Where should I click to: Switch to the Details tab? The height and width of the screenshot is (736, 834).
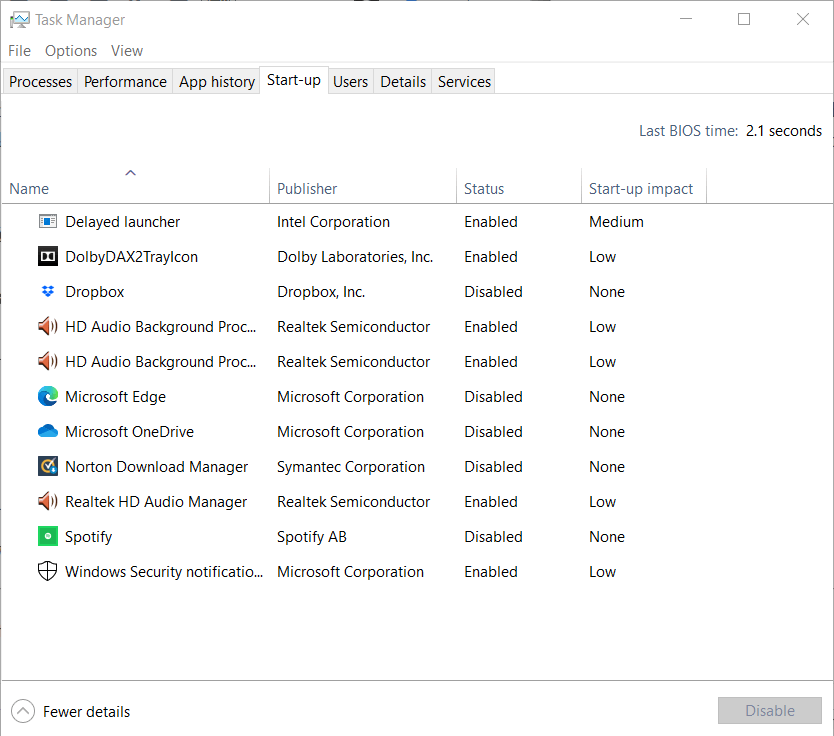[x=403, y=82]
